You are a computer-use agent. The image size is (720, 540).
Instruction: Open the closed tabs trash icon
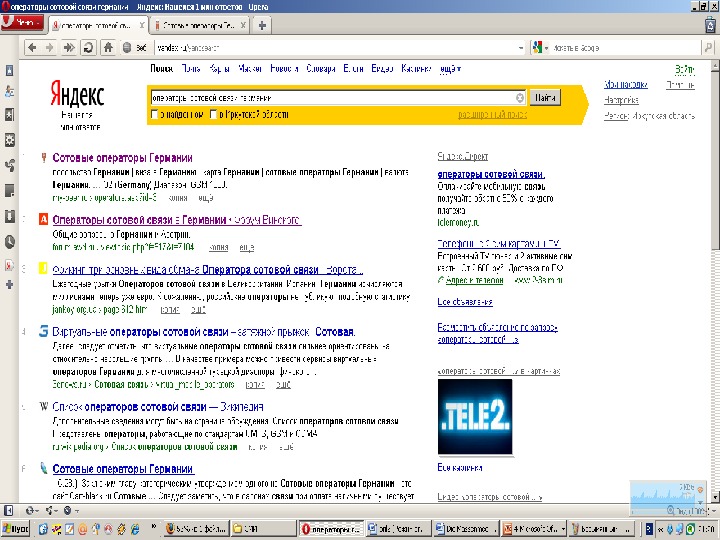pyautogui.click(x=711, y=24)
